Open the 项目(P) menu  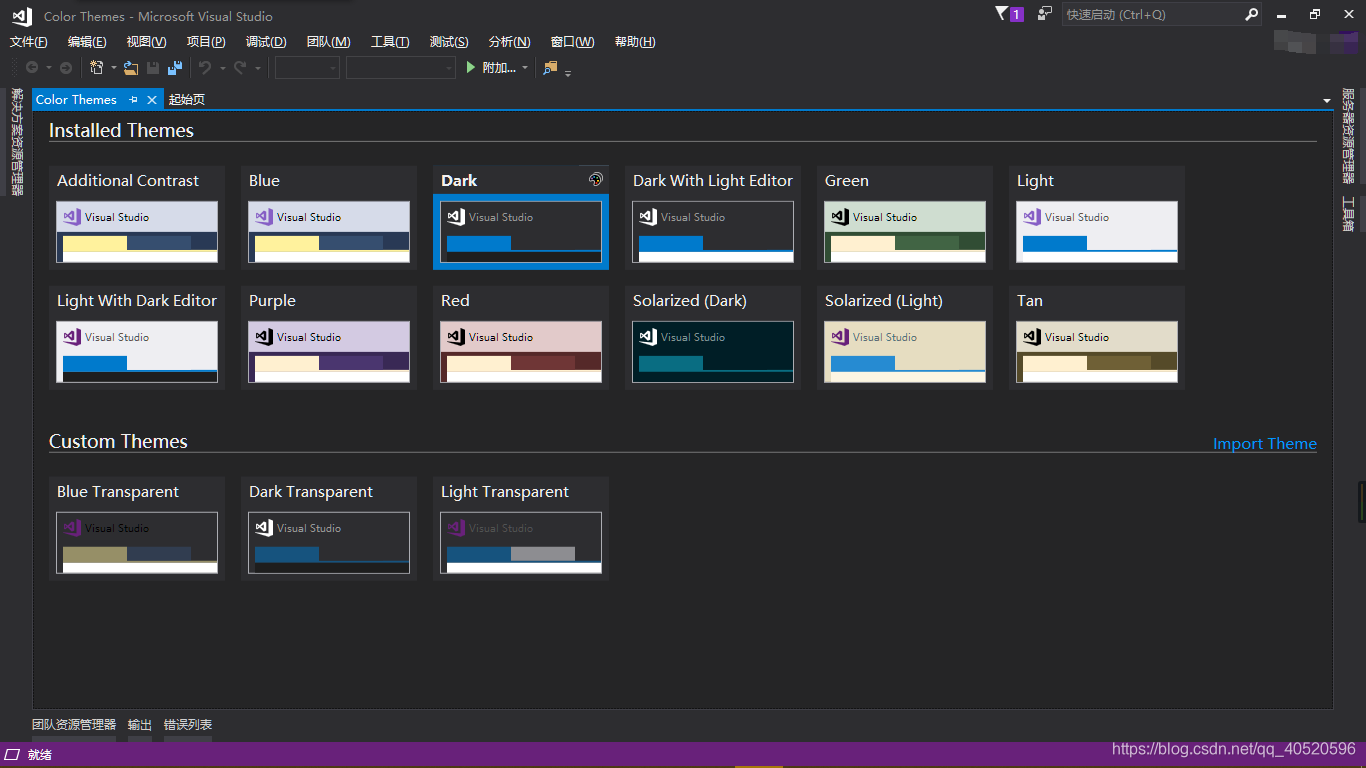tap(206, 42)
